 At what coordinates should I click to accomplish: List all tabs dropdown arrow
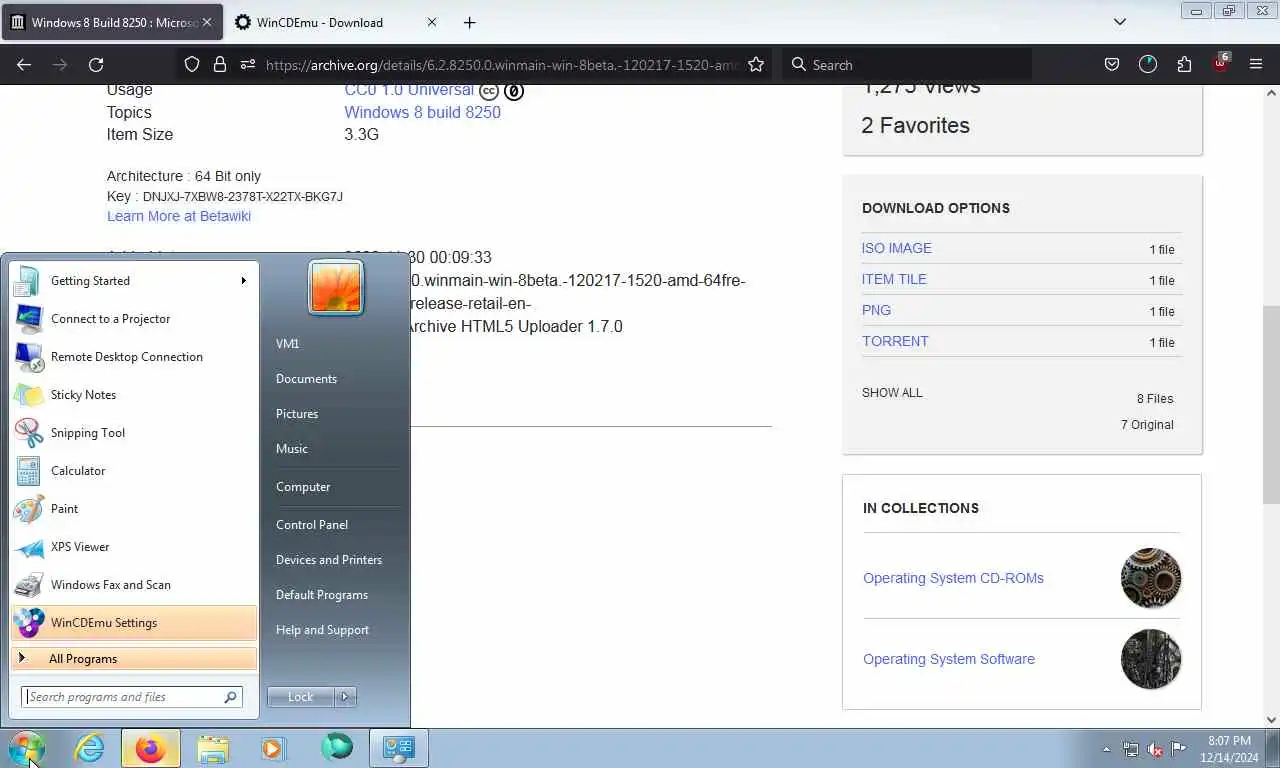click(x=1119, y=22)
